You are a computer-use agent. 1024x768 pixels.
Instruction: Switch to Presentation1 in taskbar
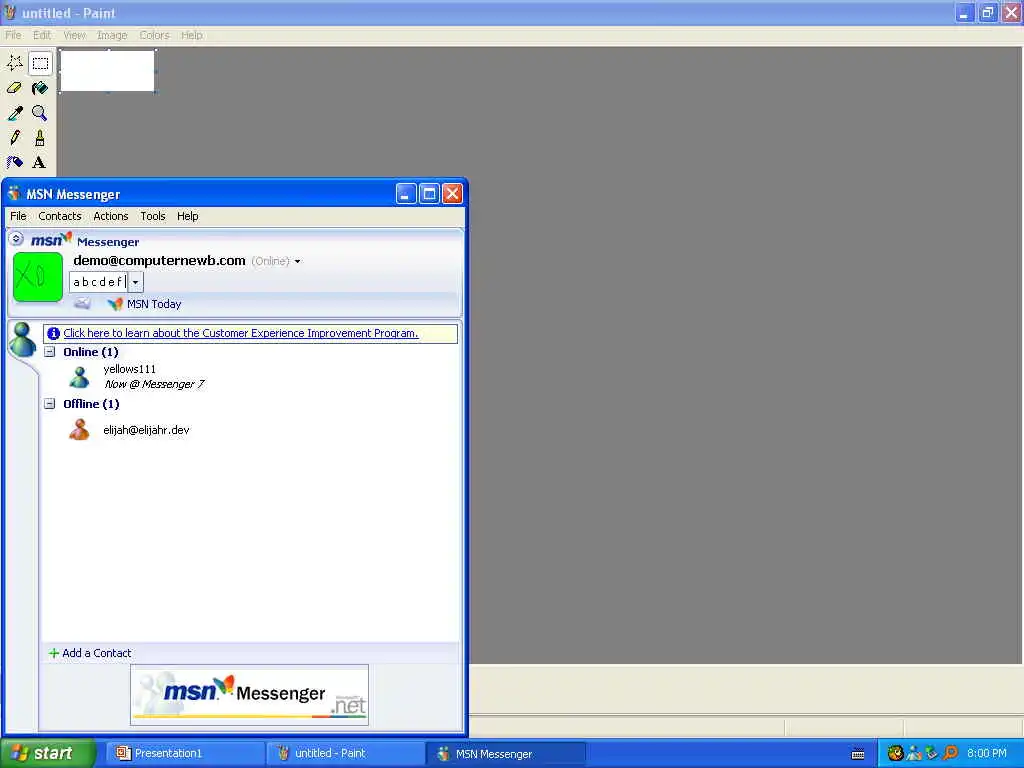(x=185, y=754)
